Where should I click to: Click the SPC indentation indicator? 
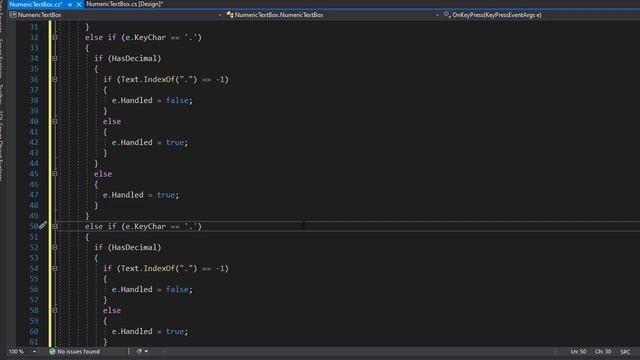[x=625, y=351]
